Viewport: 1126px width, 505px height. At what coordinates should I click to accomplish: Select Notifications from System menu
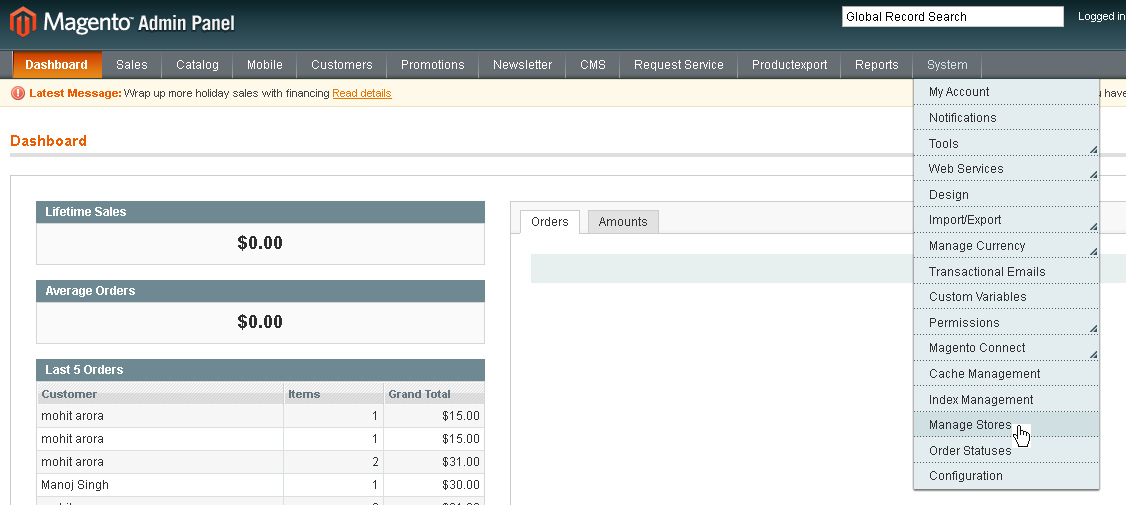coord(1006,118)
